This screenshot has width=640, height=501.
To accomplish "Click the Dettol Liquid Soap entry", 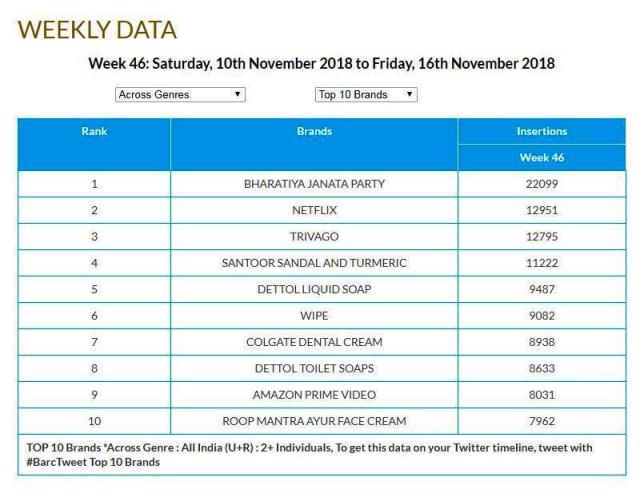I will pyautogui.click(x=314, y=289).
